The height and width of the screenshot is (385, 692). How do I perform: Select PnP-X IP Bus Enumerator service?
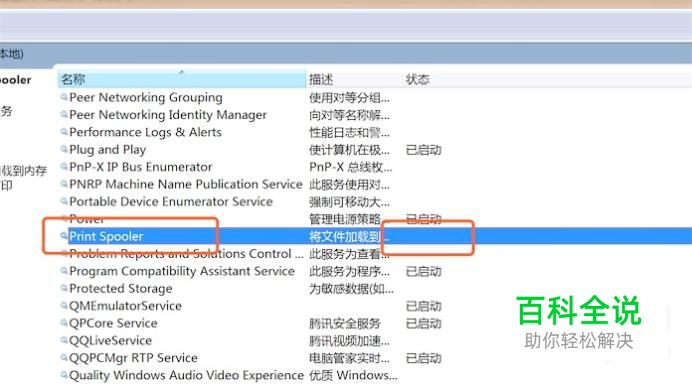(x=140, y=167)
